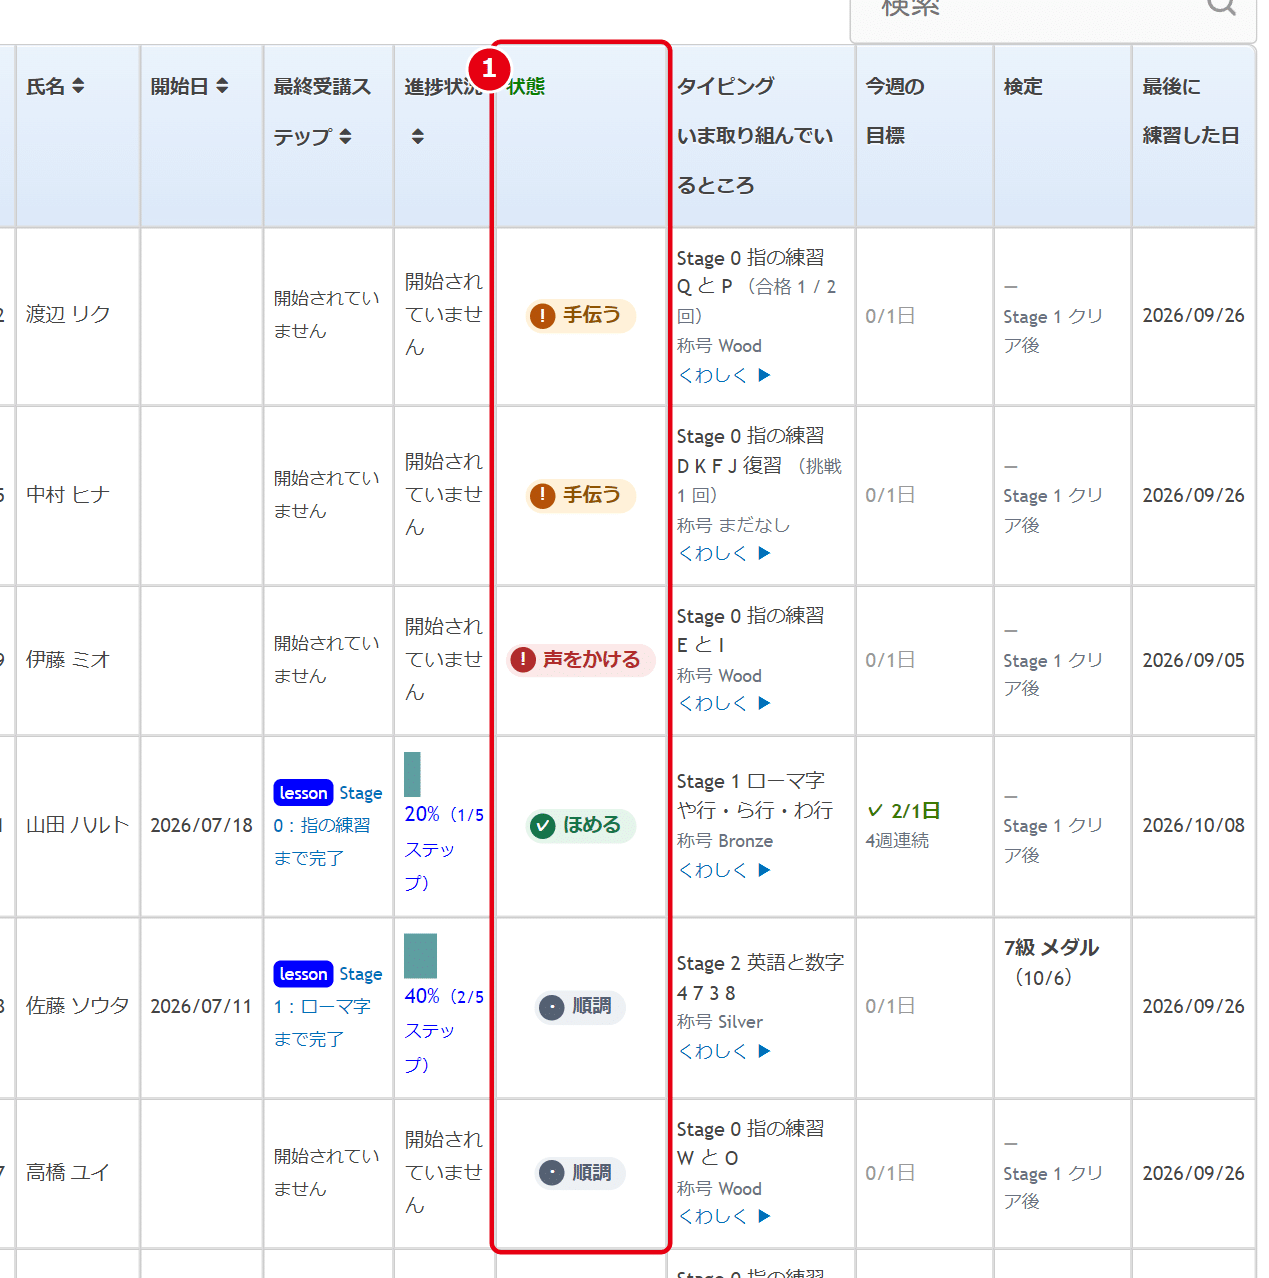Open くわしく details for 山田 ハルト
The width and height of the screenshot is (1269, 1278).
point(724,870)
